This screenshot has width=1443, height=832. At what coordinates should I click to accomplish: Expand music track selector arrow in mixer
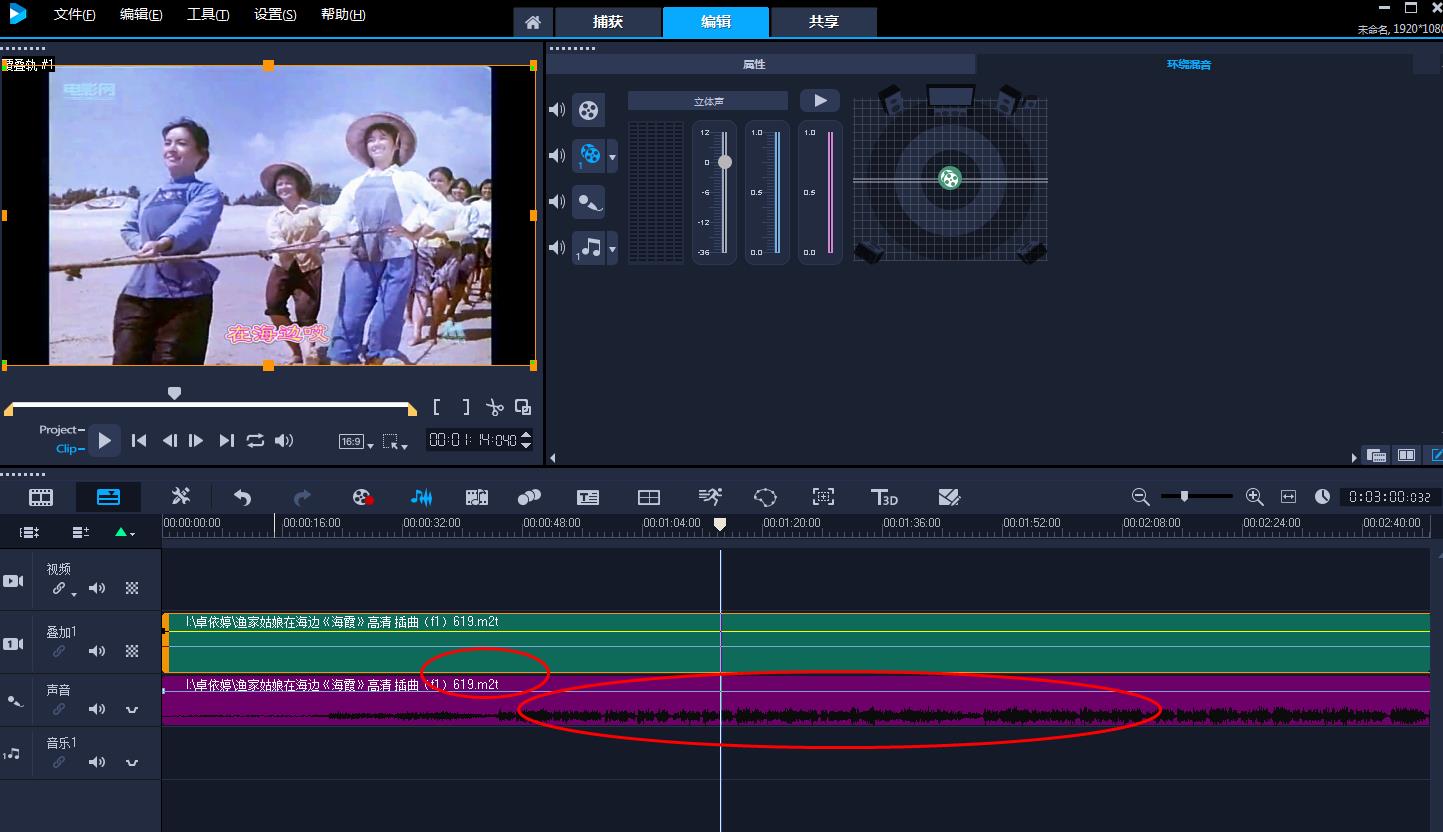pos(612,247)
